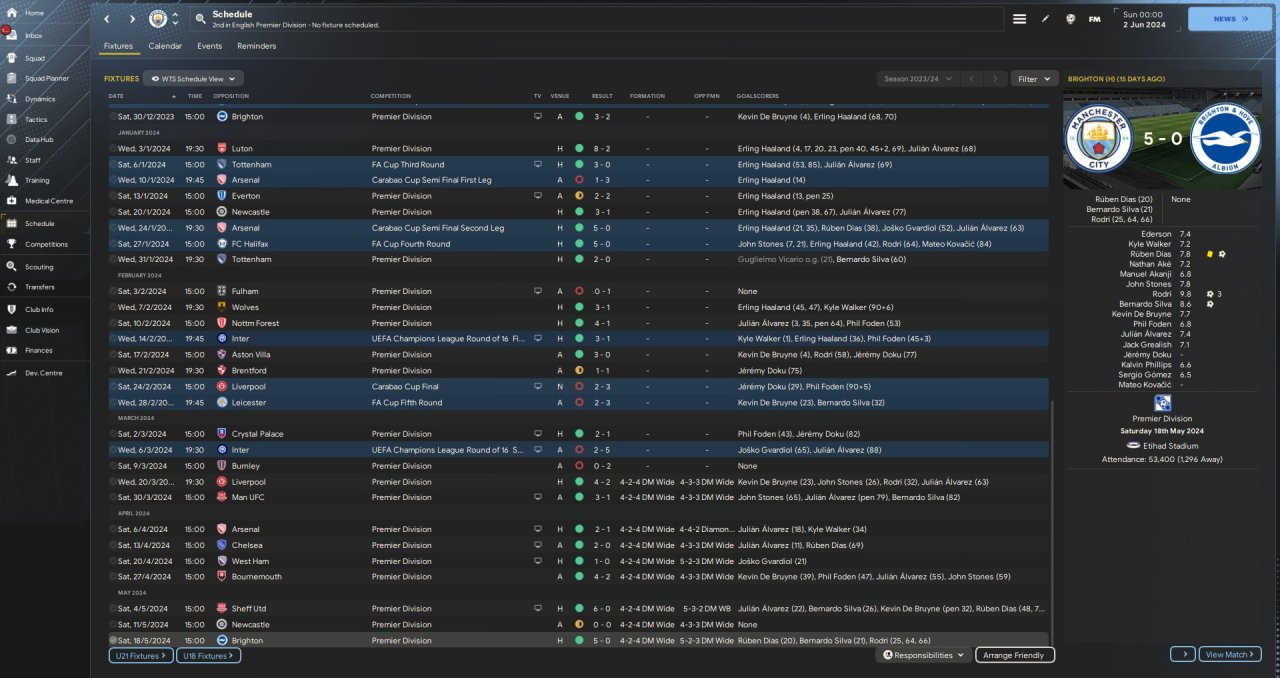Open the Filter dropdown
This screenshot has width=1280, height=678.
point(1034,78)
